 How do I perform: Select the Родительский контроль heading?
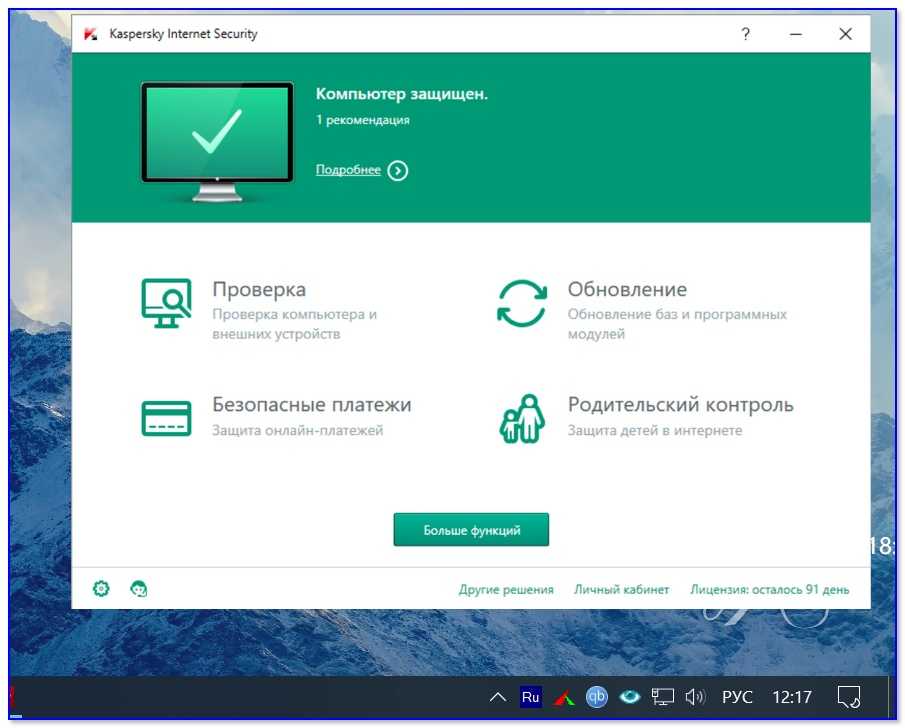[x=680, y=405]
